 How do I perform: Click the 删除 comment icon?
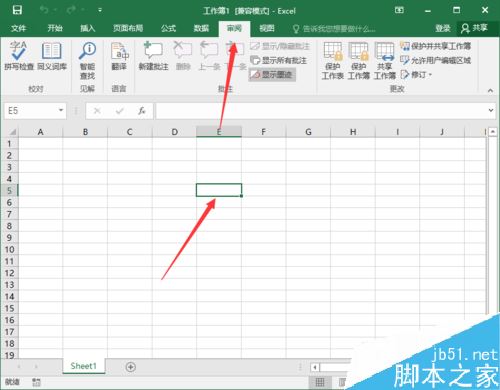point(183,56)
